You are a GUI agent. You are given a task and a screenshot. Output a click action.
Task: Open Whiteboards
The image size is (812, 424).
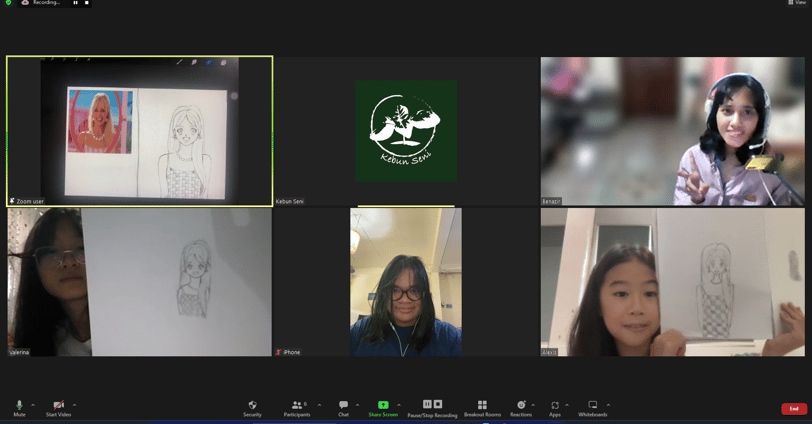(x=593, y=408)
